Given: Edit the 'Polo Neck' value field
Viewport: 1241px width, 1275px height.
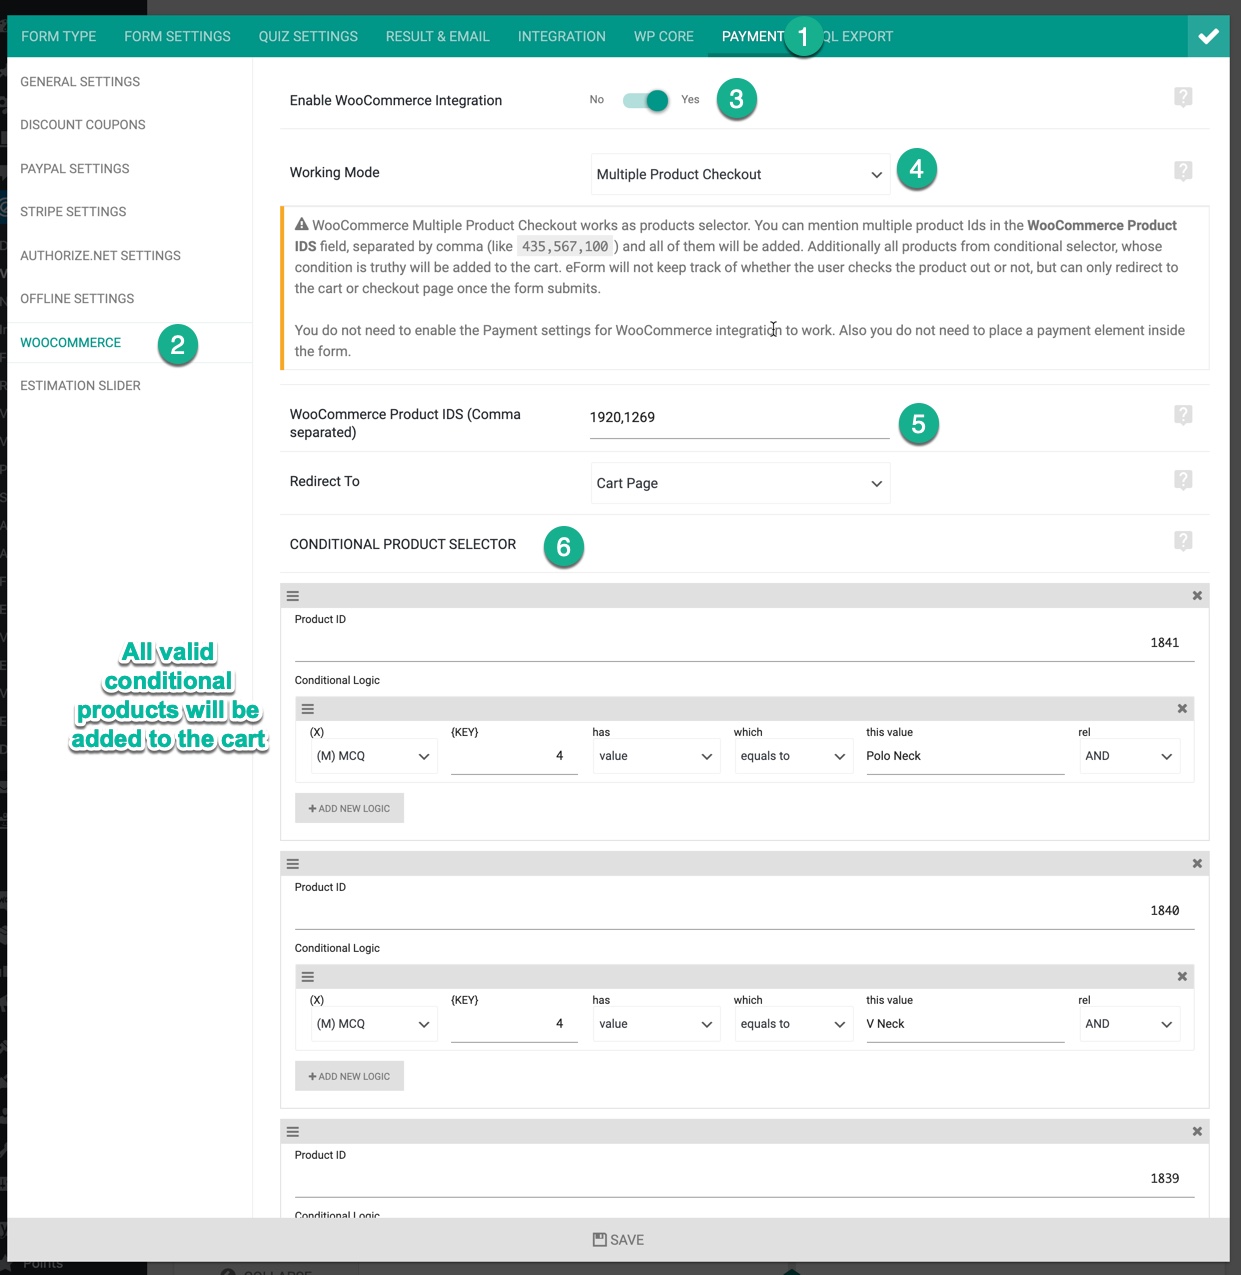Looking at the screenshot, I should (965, 756).
